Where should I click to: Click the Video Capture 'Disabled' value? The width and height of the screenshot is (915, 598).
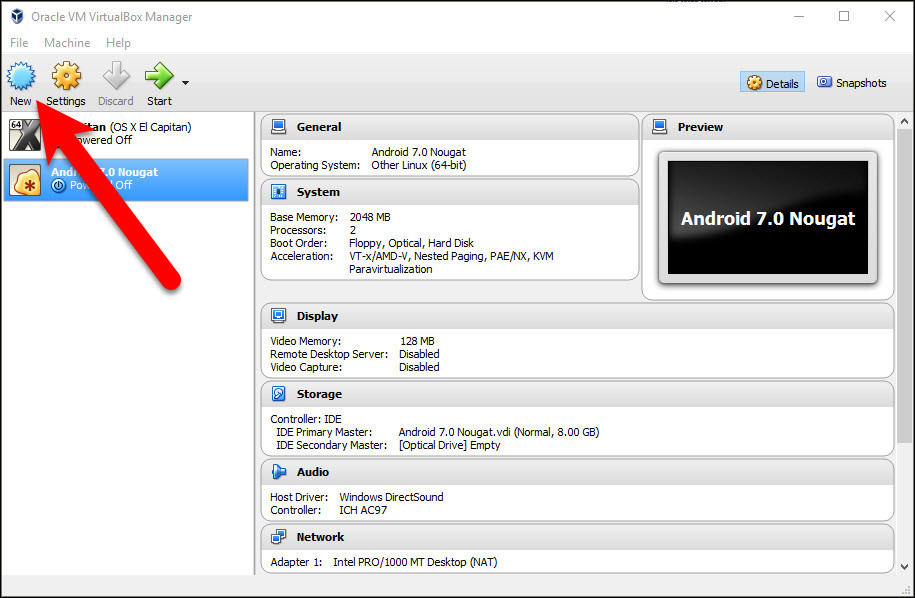coord(419,367)
